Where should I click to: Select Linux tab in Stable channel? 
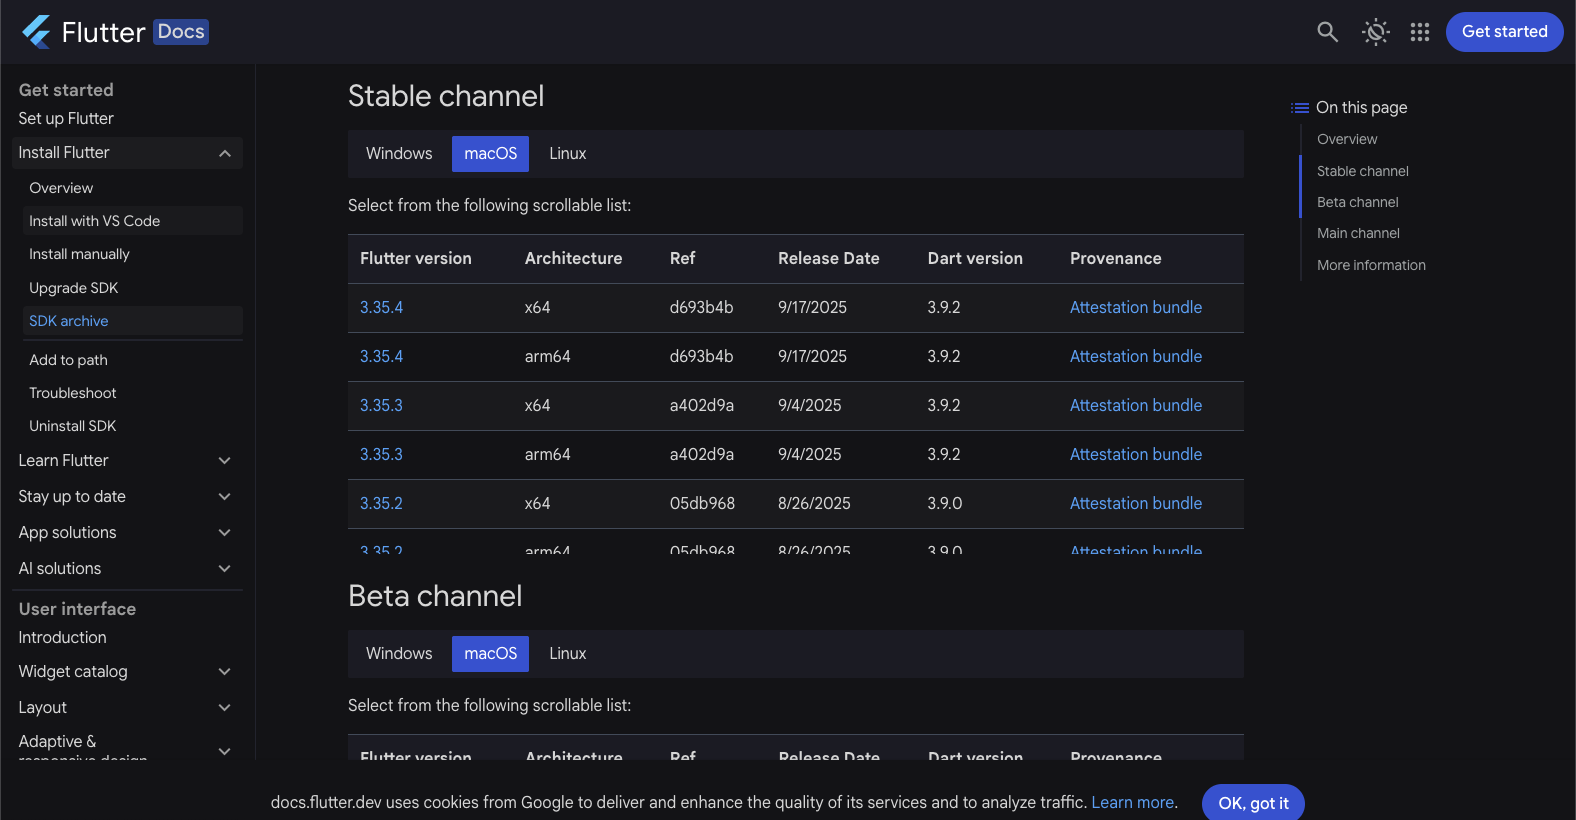click(567, 154)
